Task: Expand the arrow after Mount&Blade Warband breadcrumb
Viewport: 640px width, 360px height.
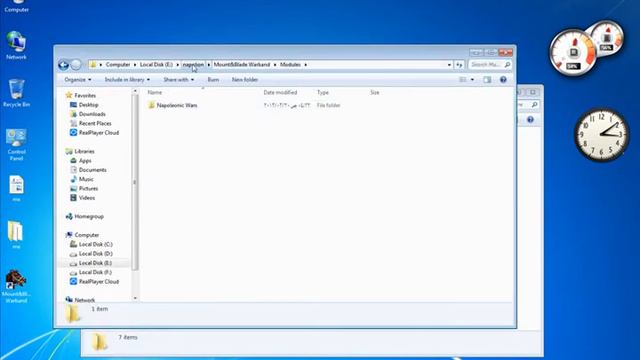Action: click(275, 64)
